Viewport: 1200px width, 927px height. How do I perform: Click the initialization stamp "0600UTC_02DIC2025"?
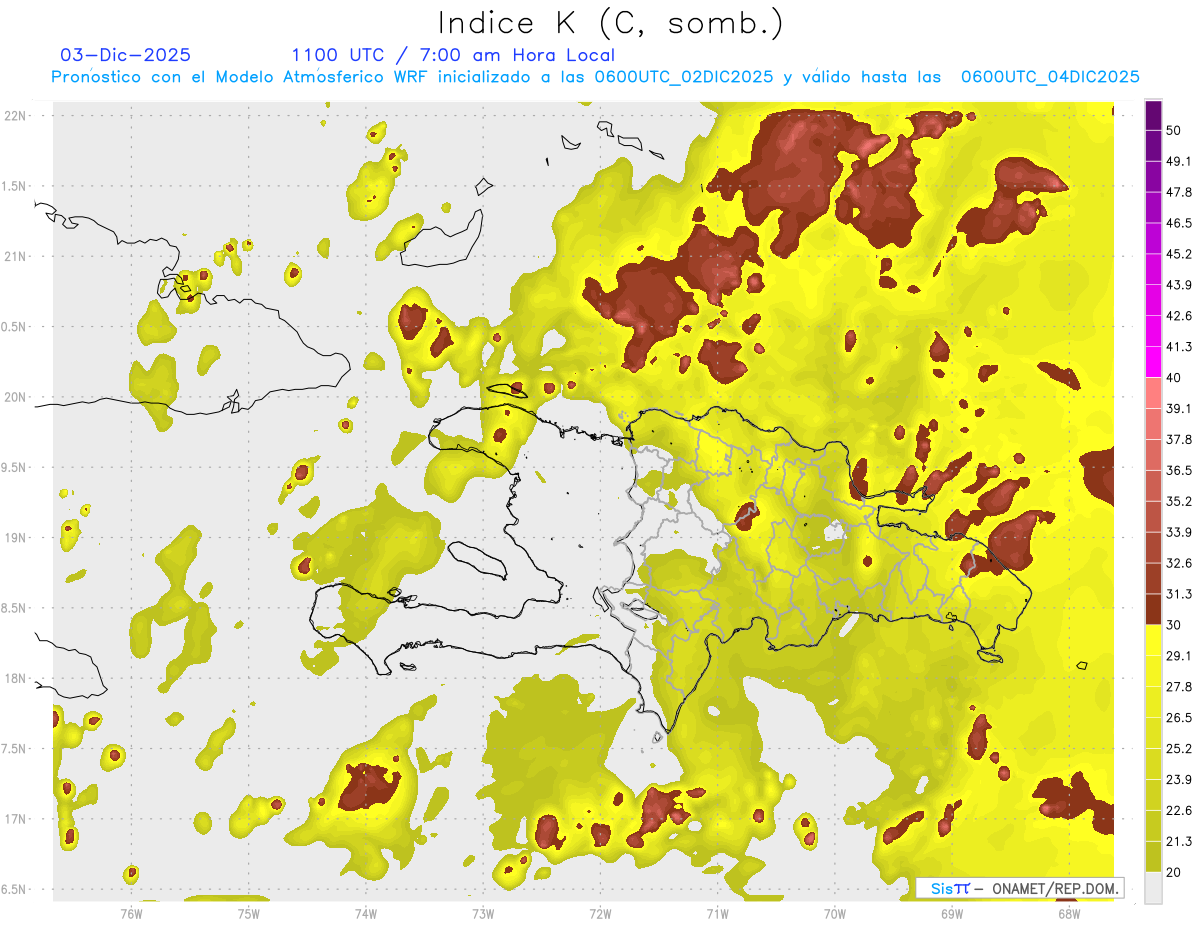[683, 77]
